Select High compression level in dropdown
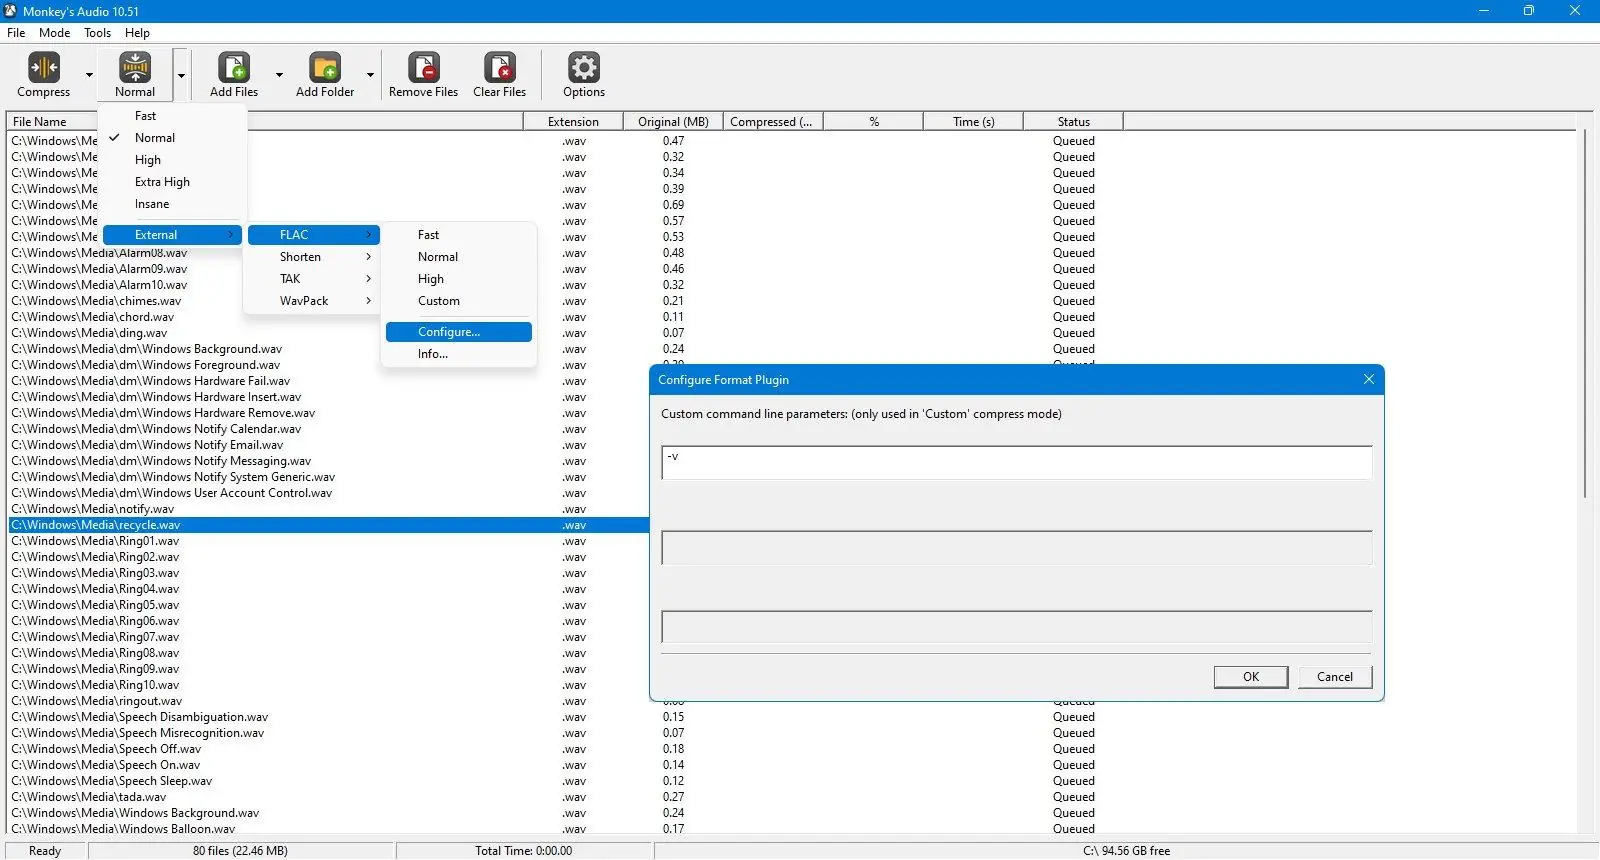This screenshot has width=1600, height=860. coord(172,160)
